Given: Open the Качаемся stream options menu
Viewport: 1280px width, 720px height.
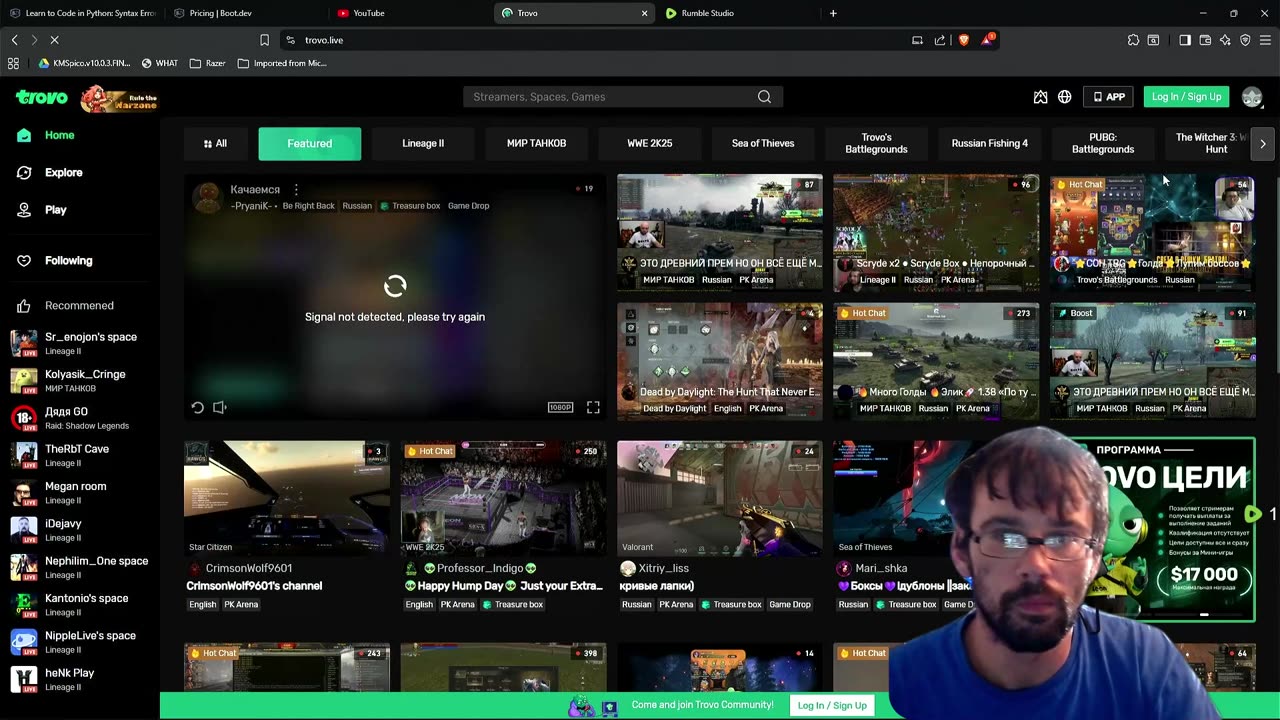Looking at the screenshot, I should click(296, 189).
